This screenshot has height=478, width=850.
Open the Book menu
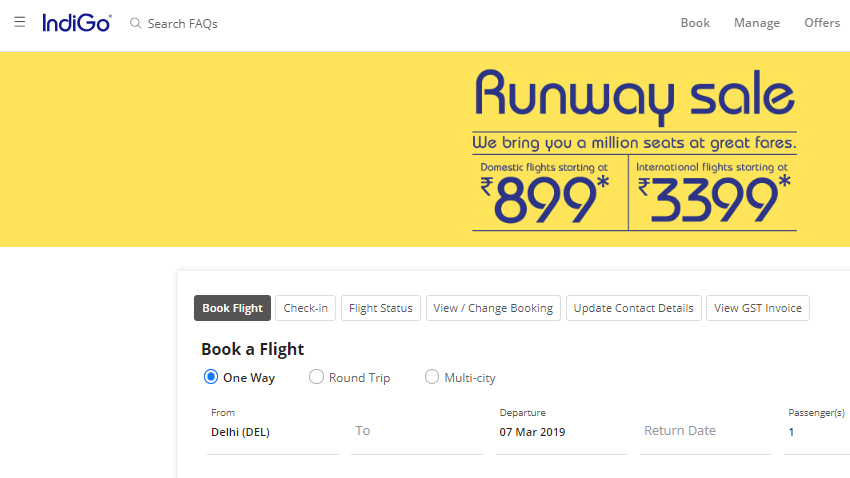click(x=695, y=23)
